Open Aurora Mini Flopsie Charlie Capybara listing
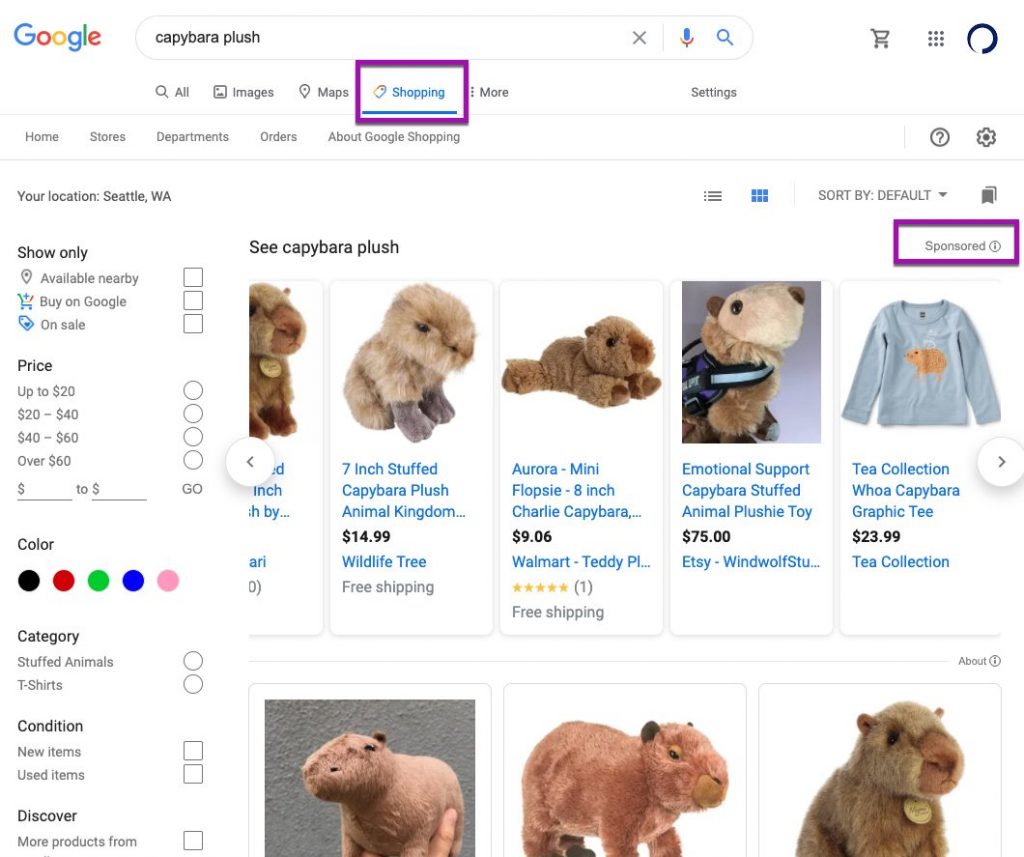Viewport: 1024px width, 857px height. click(x=577, y=490)
